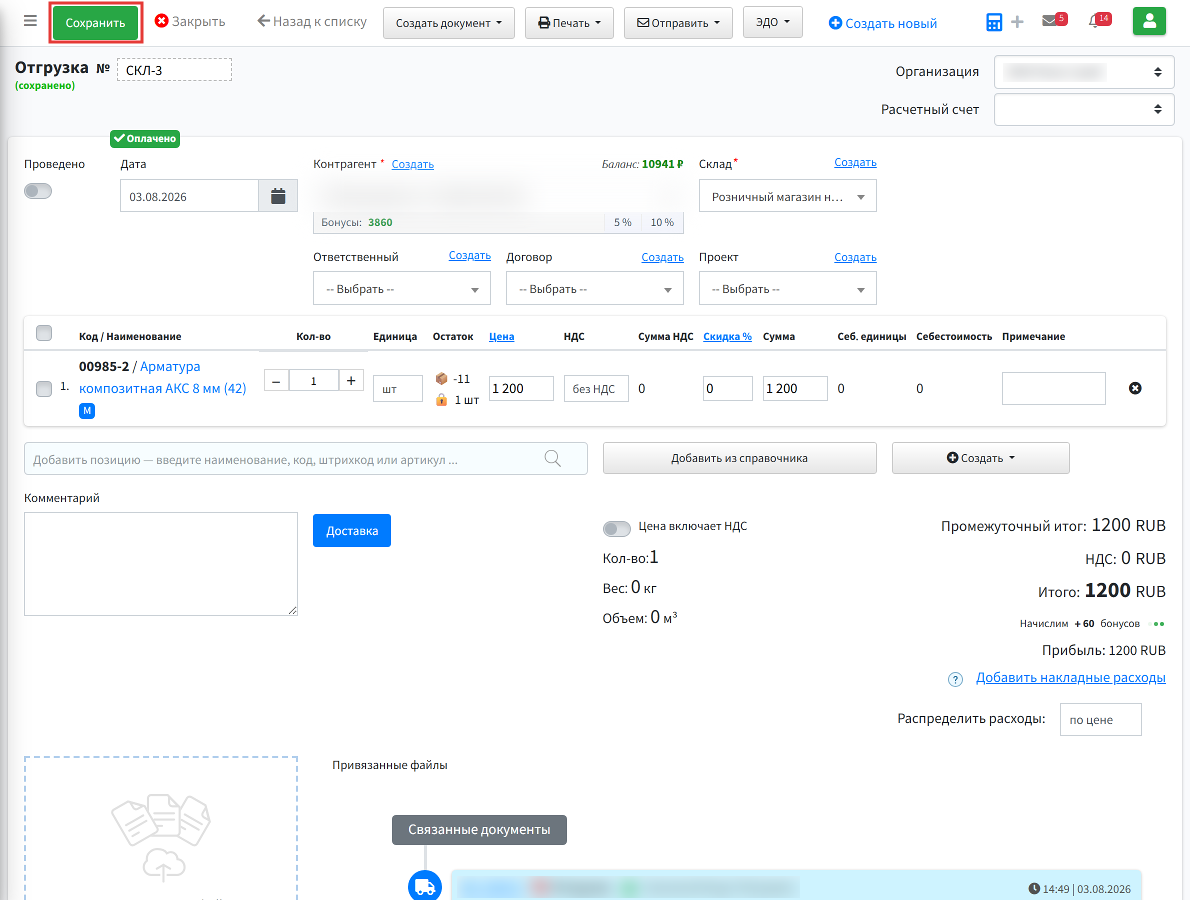The image size is (1190, 900).
Task: Open the green user profile icon
Action: click(x=1149, y=21)
